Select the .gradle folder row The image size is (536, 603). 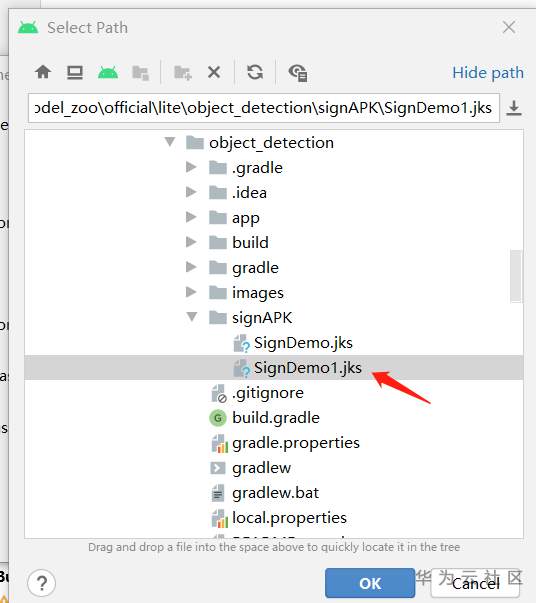pyautogui.click(x=274, y=168)
